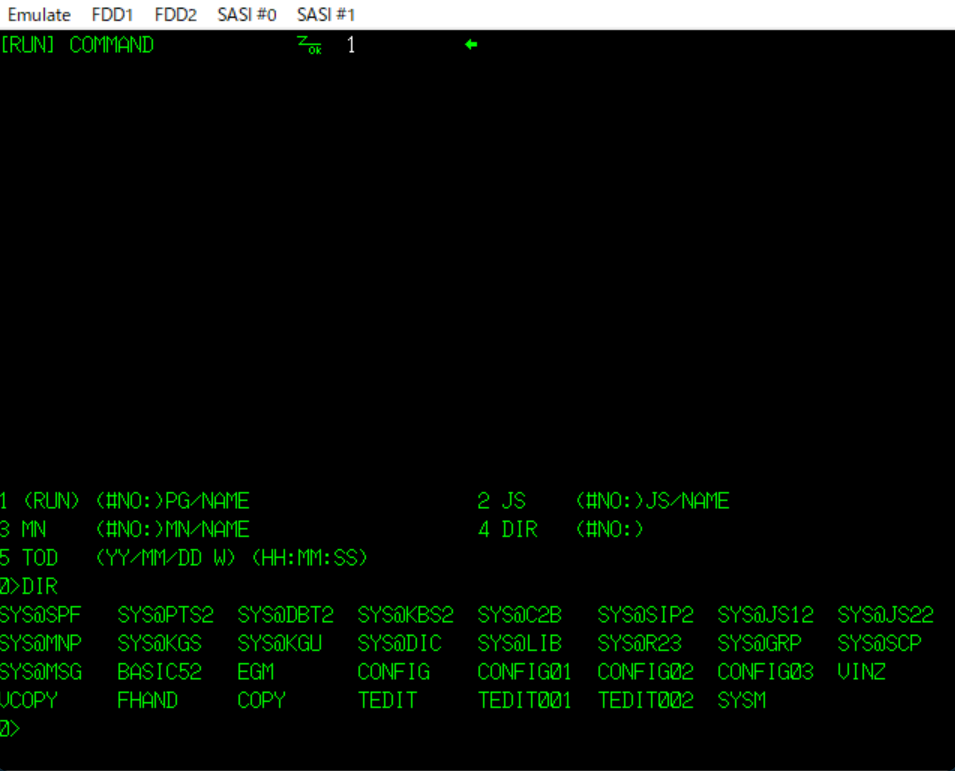Open the FDD1 menu
The image size is (955, 771).
[112, 15]
